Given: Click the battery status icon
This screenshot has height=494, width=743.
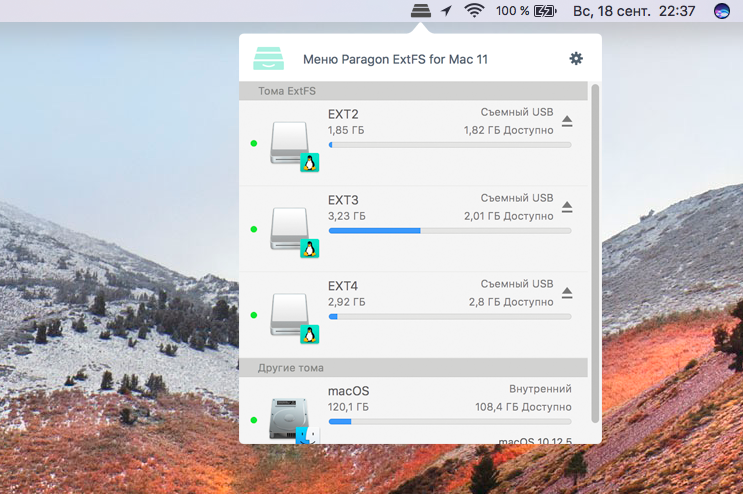Looking at the screenshot, I should tap(545, 11).
